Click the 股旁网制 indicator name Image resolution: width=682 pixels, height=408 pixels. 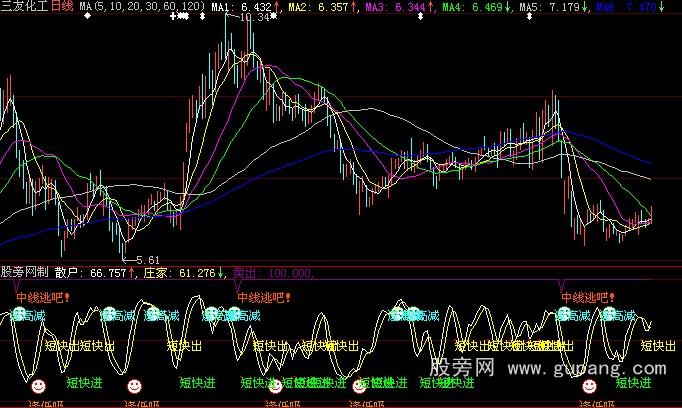coord(24,272)
